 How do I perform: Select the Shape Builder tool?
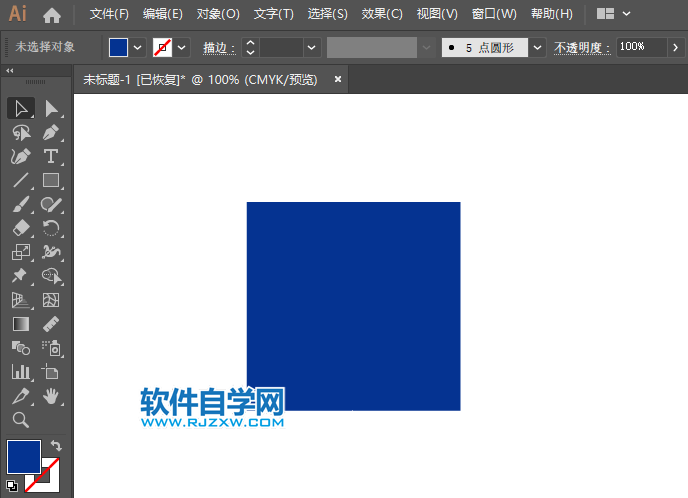click(x=51, y=276)
